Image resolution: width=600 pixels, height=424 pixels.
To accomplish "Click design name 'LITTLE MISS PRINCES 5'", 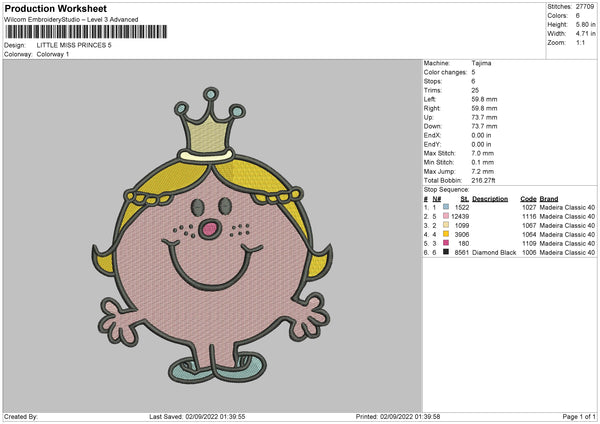I will coord(74,45).
